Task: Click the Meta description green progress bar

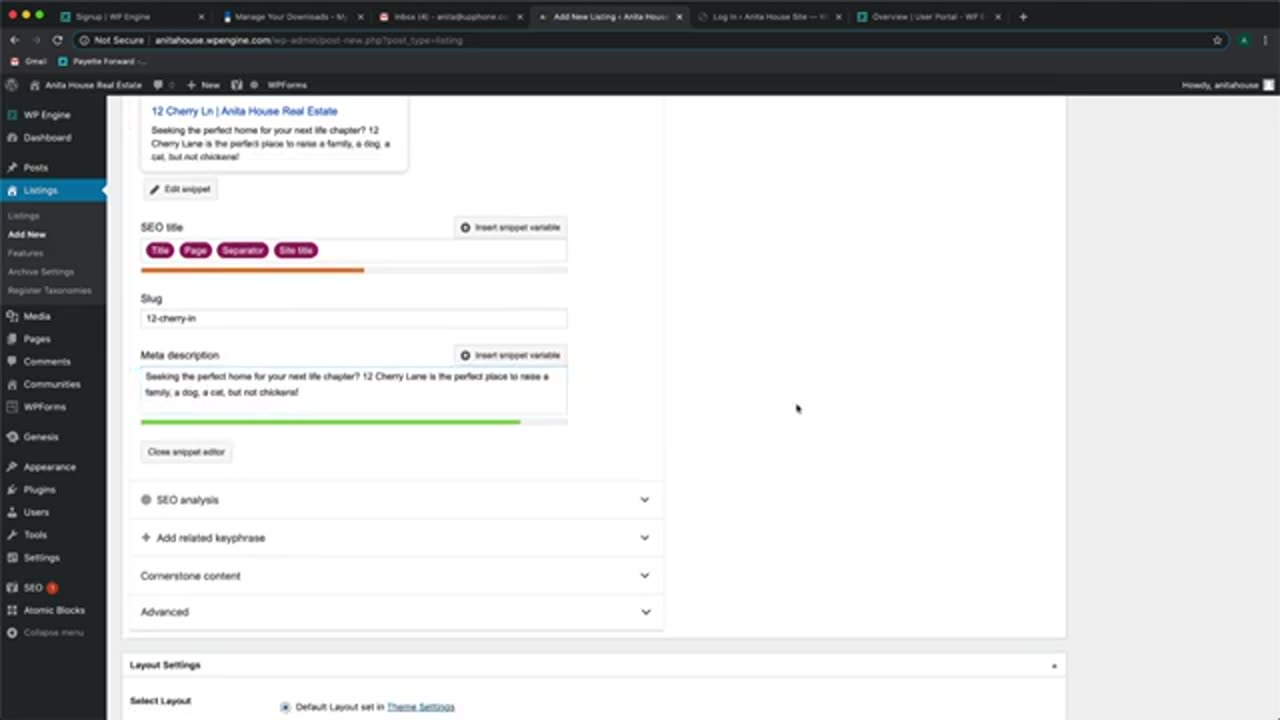Action: [x=330, y=422]
